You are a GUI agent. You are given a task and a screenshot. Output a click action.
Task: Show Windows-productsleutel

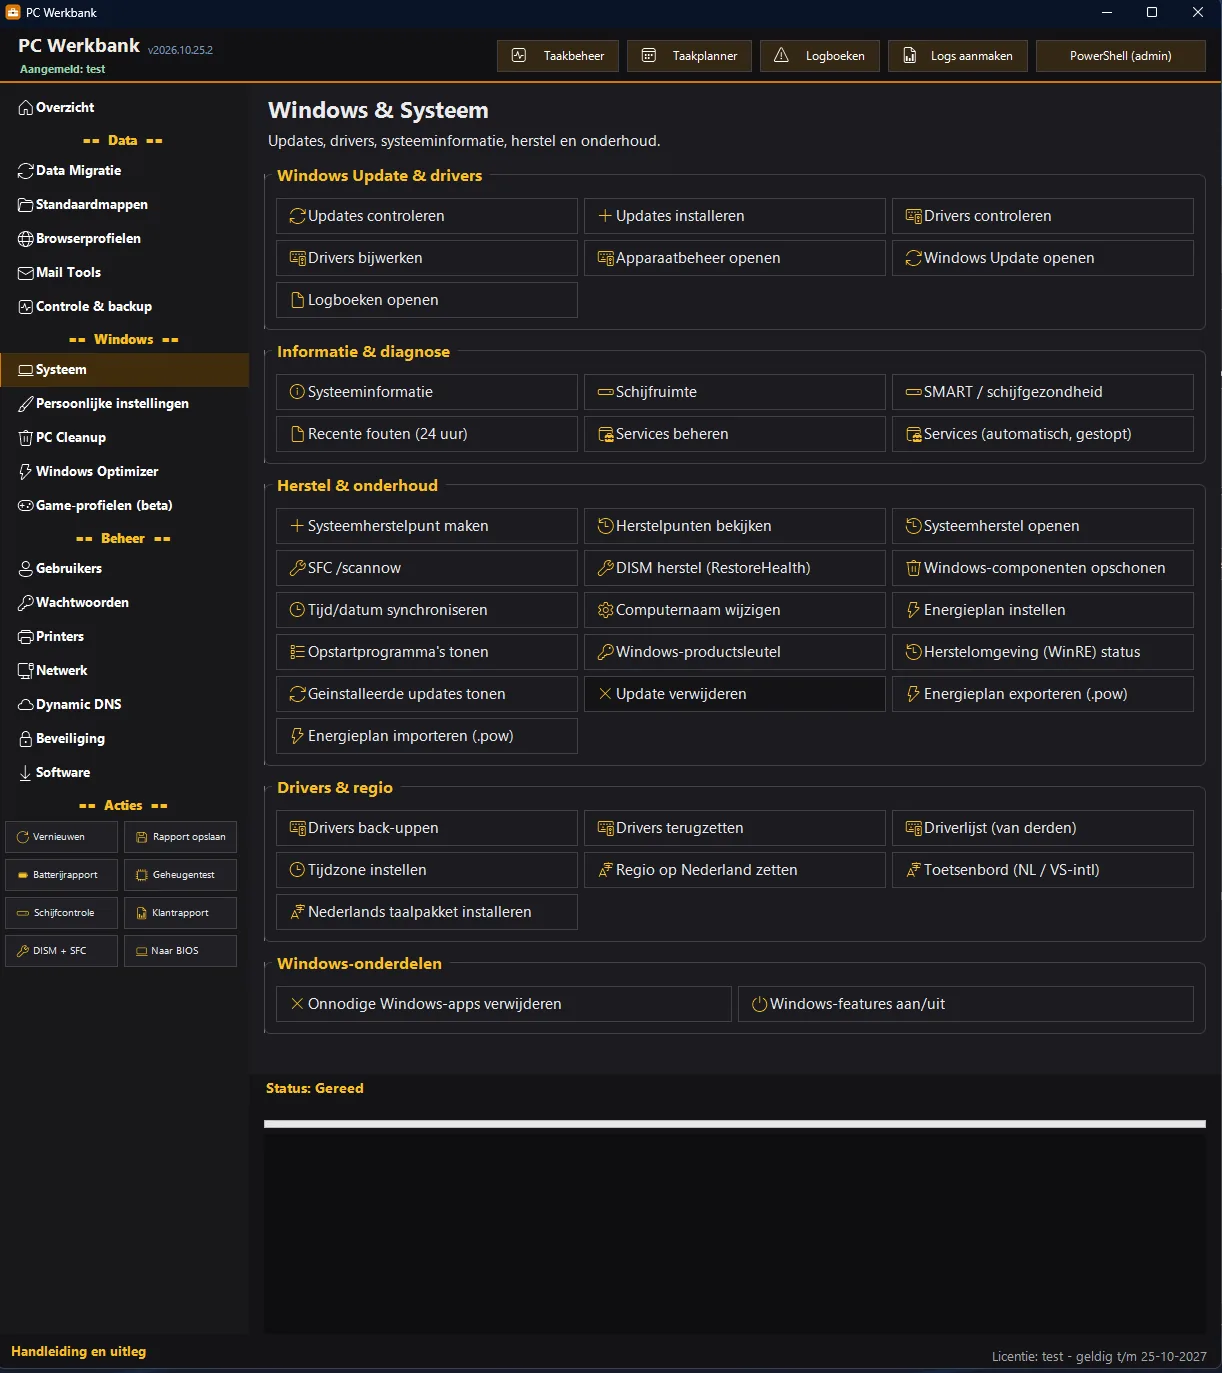(x=735, y=652)
